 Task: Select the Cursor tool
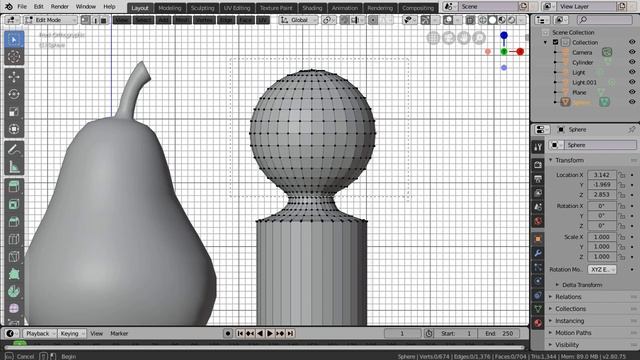[x=14, y=57]
